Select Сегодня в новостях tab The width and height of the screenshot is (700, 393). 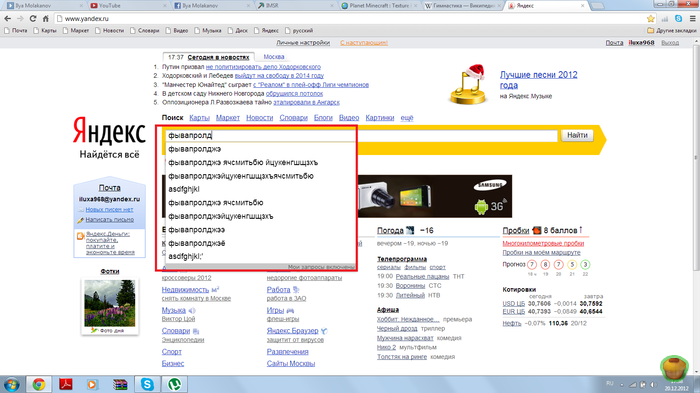pos(218,57)
